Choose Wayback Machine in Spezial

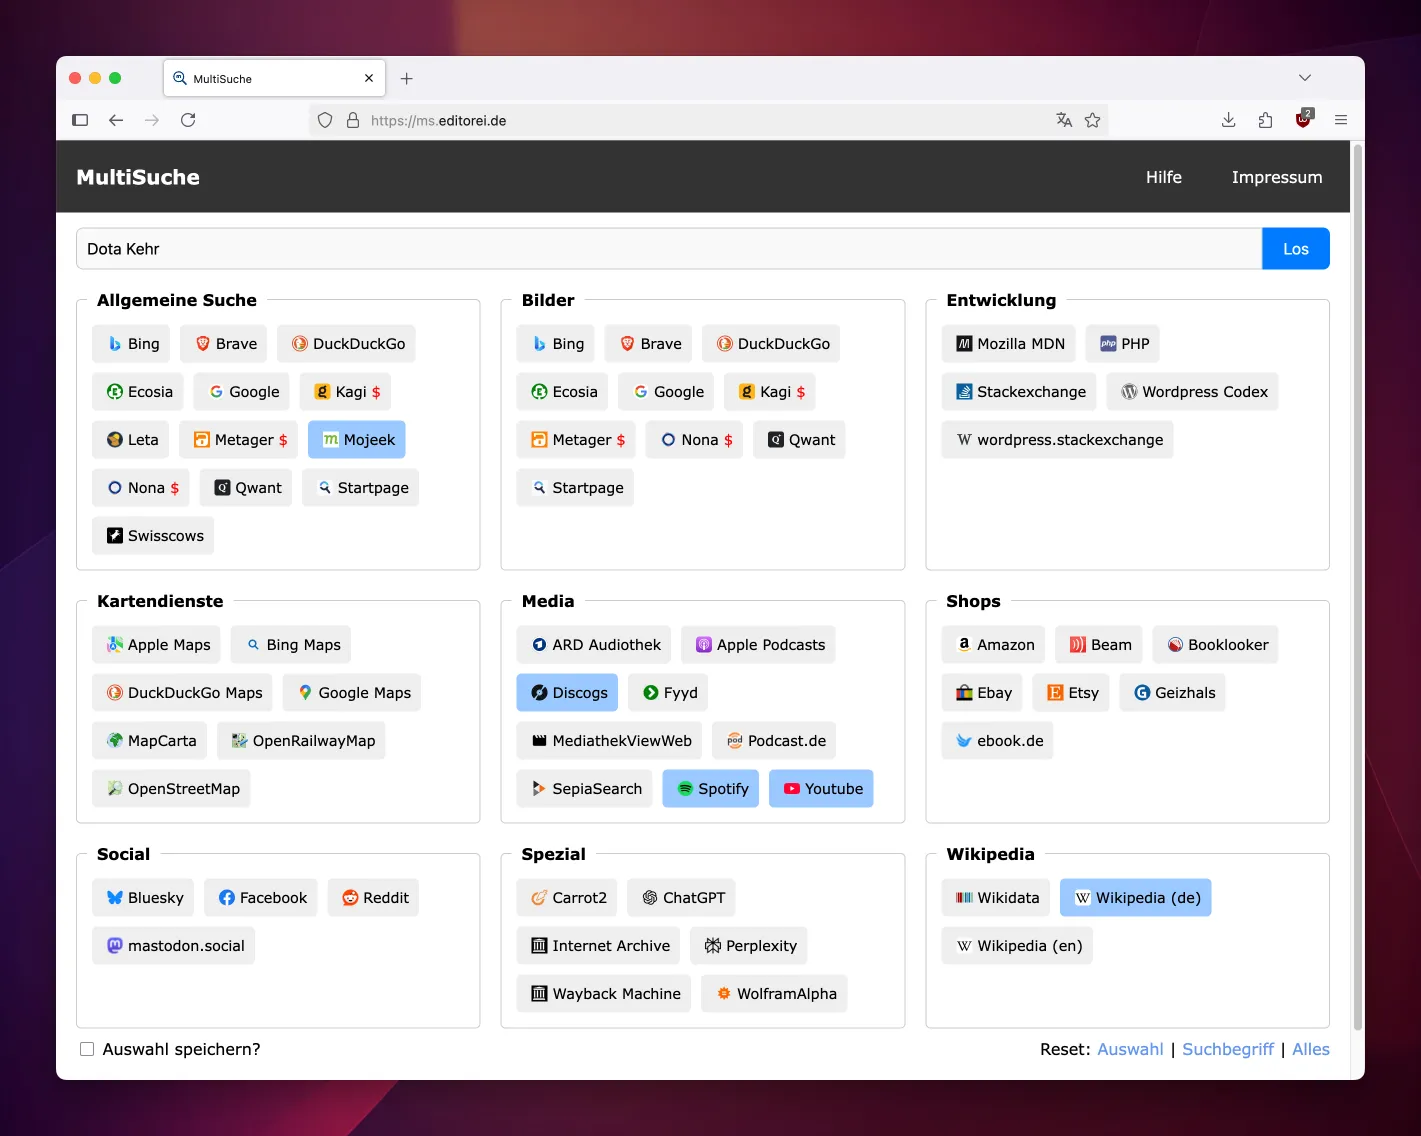(604, 994)
